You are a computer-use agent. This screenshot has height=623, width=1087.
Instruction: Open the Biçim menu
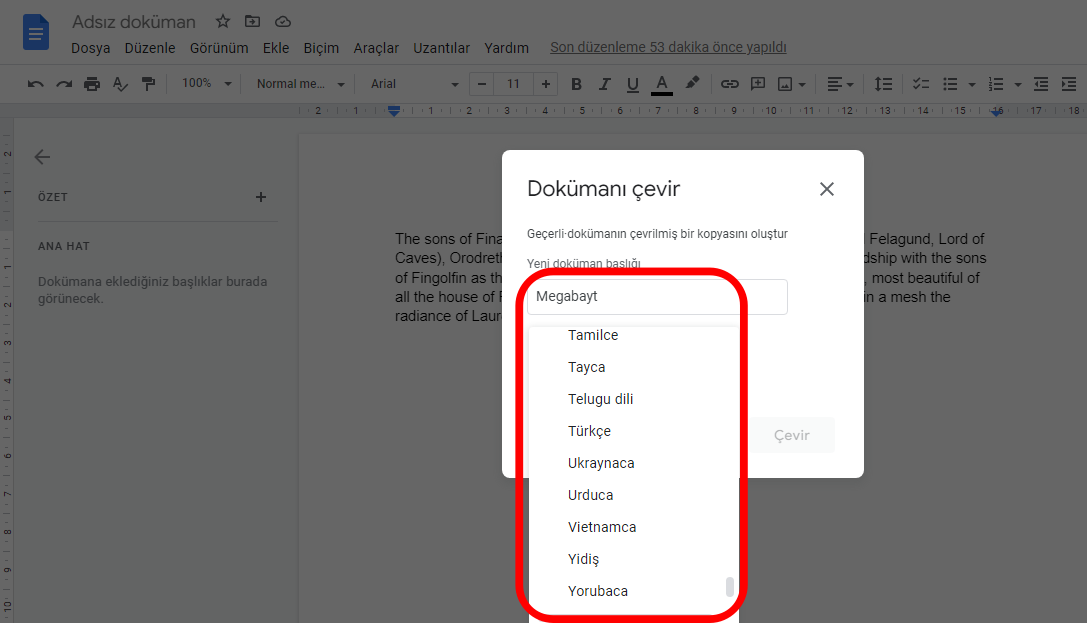coord(321,48)
